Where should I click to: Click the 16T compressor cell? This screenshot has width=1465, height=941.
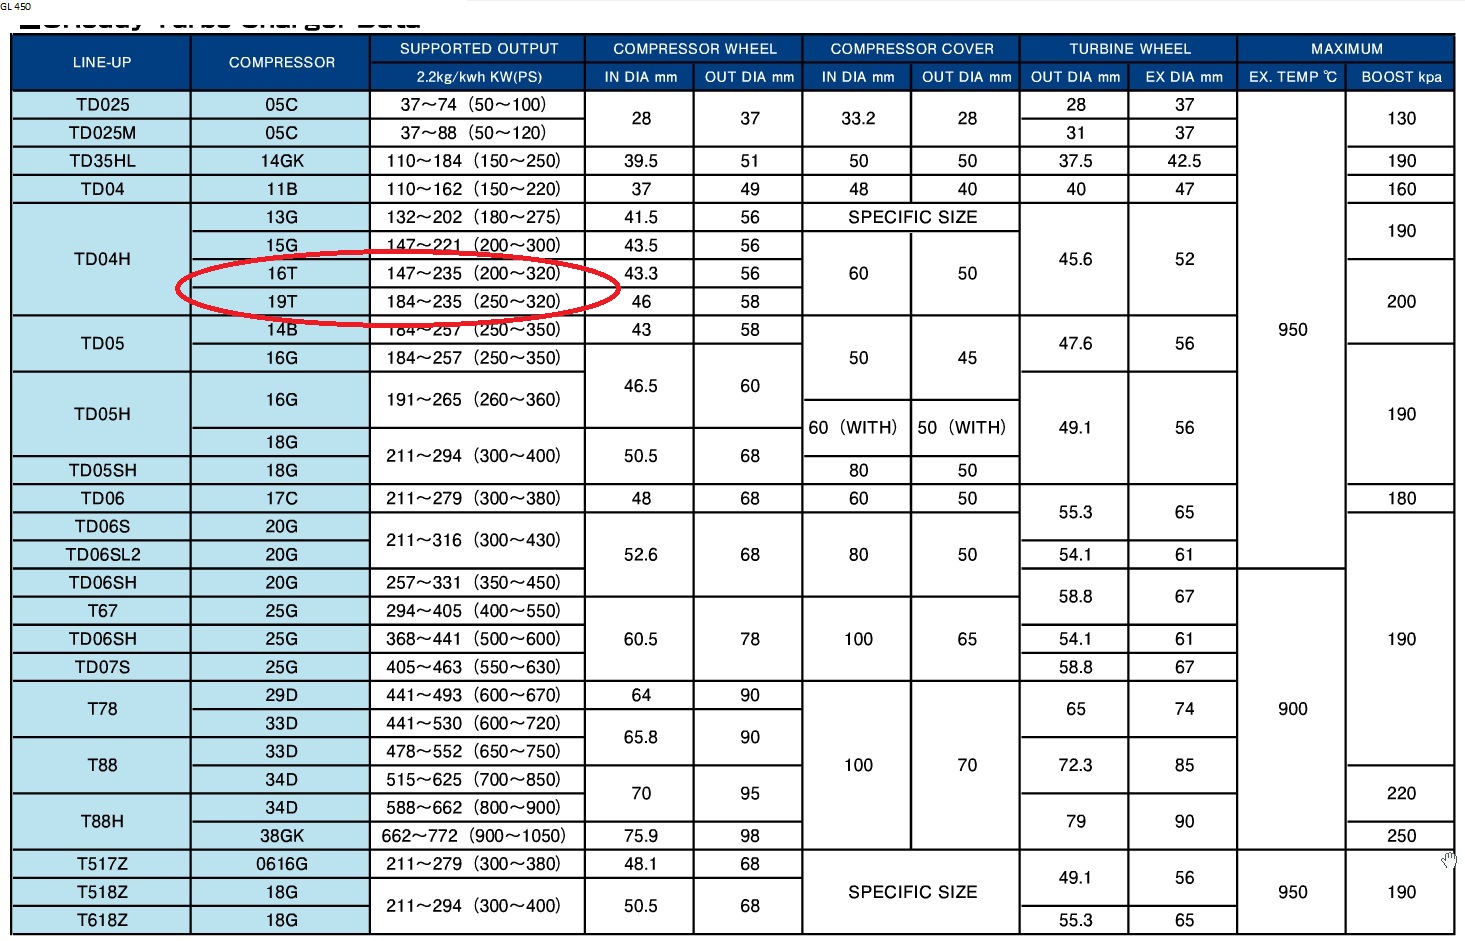click(x=281, y=273)
